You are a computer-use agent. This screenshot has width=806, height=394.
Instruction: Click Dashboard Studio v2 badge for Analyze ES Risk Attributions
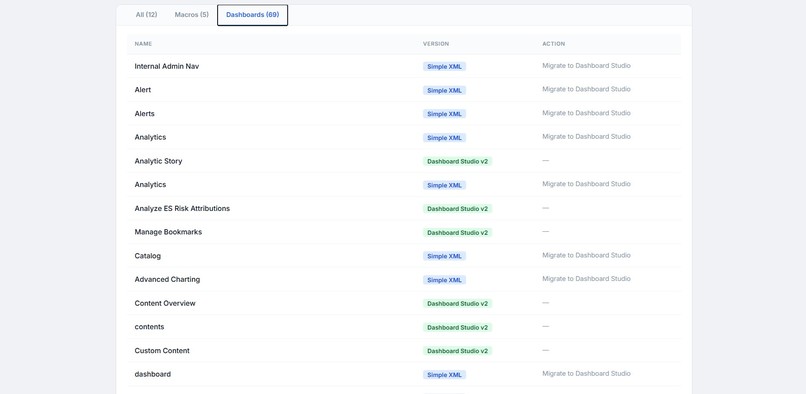[x=457, y=208]
